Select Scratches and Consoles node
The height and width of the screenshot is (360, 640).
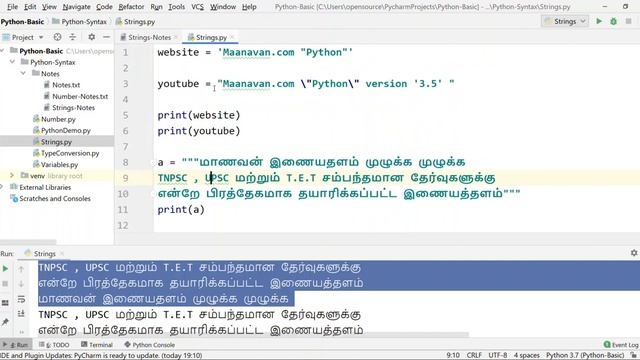tap(55, 198)
